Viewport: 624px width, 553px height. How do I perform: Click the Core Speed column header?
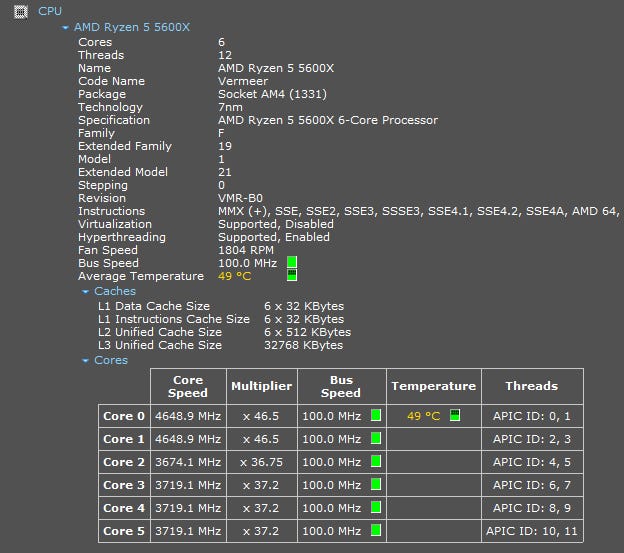coord(188,386)
